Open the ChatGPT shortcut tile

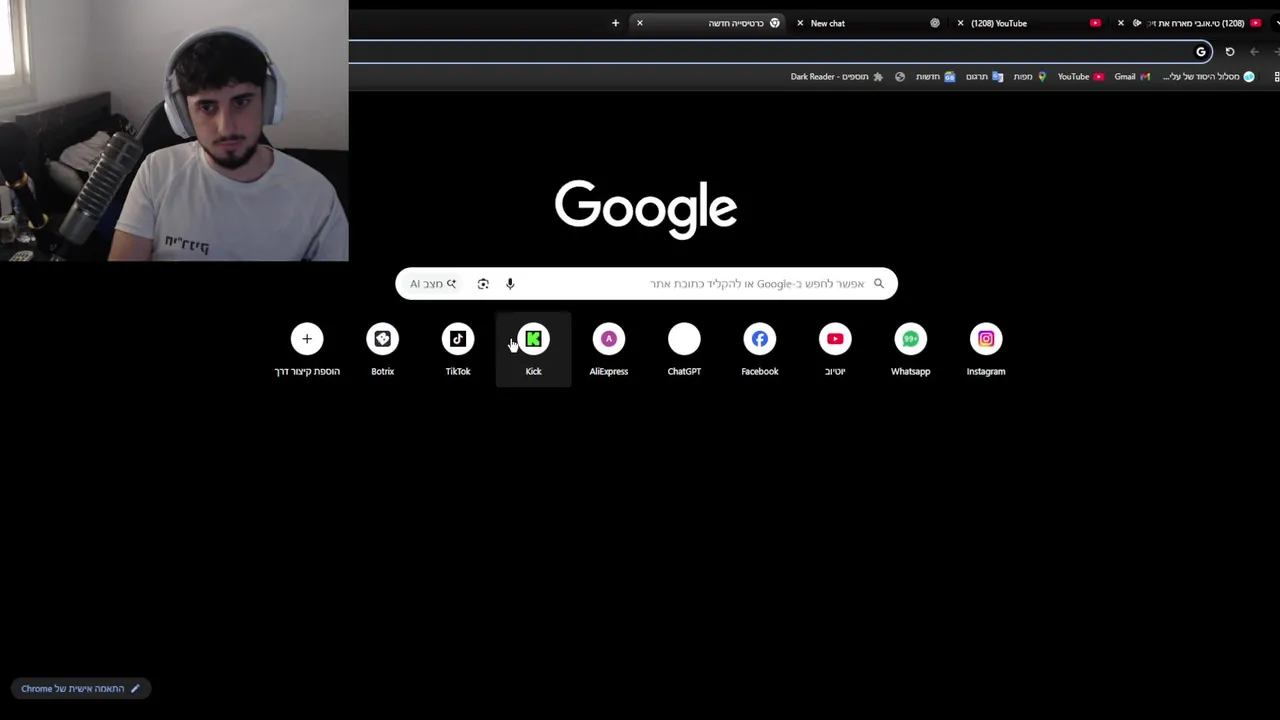[x=684, y=349]
